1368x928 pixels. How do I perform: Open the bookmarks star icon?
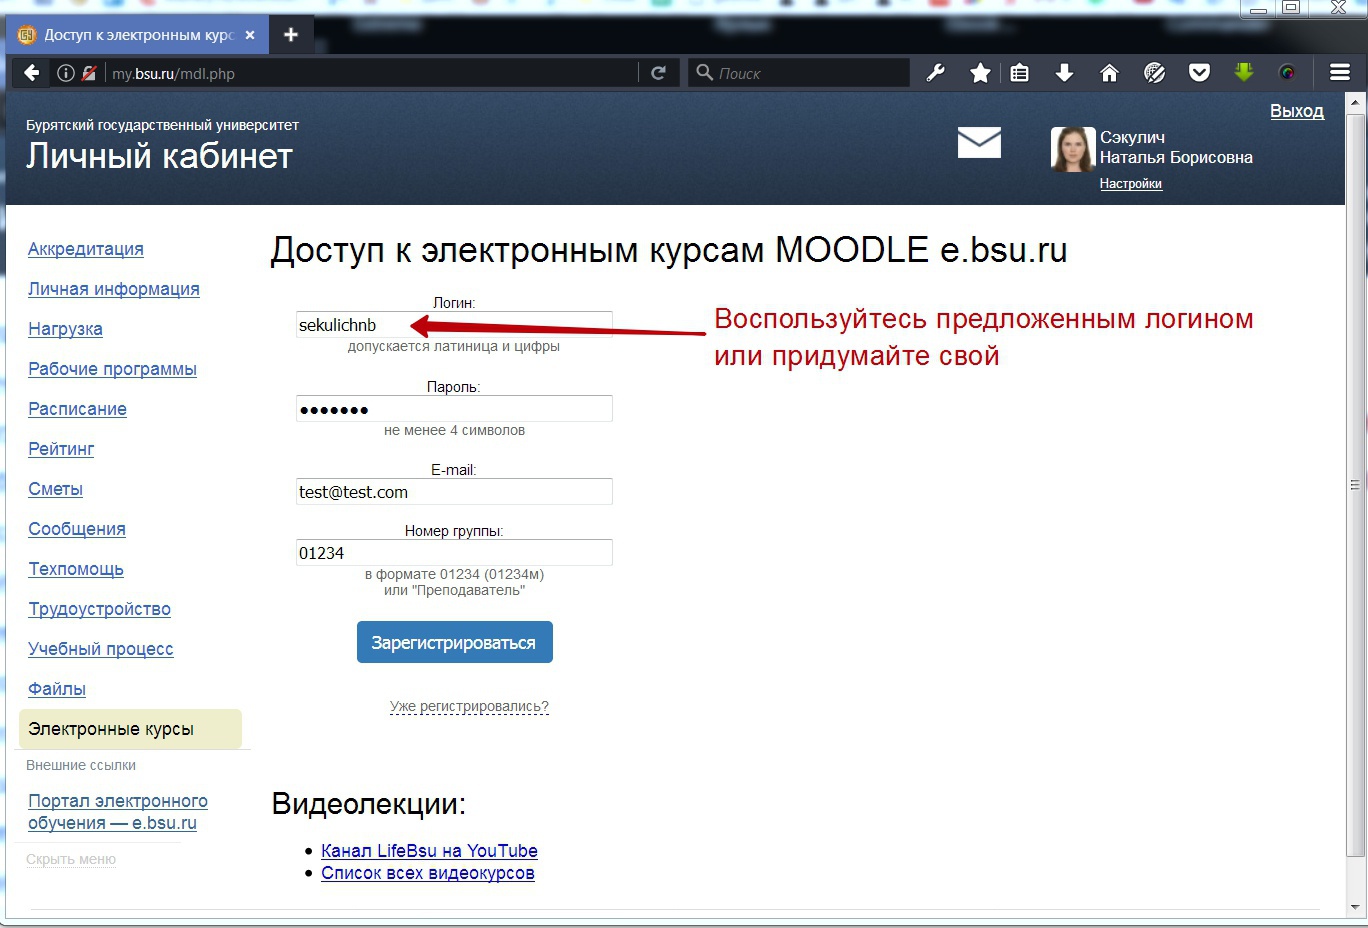[979, 72]
